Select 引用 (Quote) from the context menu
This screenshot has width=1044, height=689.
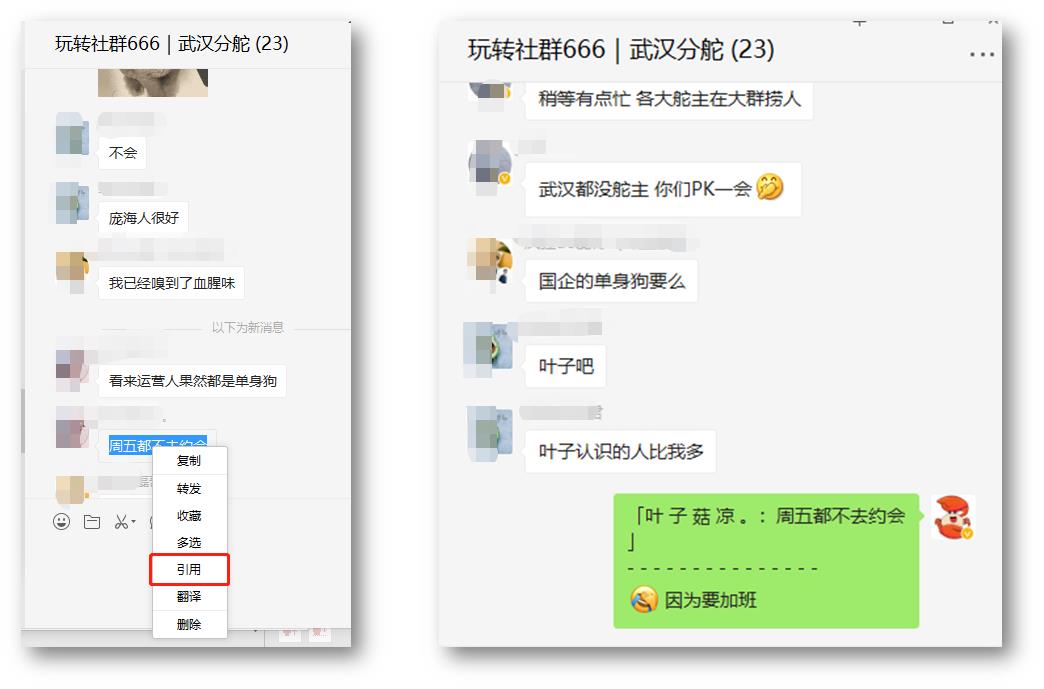coord(190,570)
